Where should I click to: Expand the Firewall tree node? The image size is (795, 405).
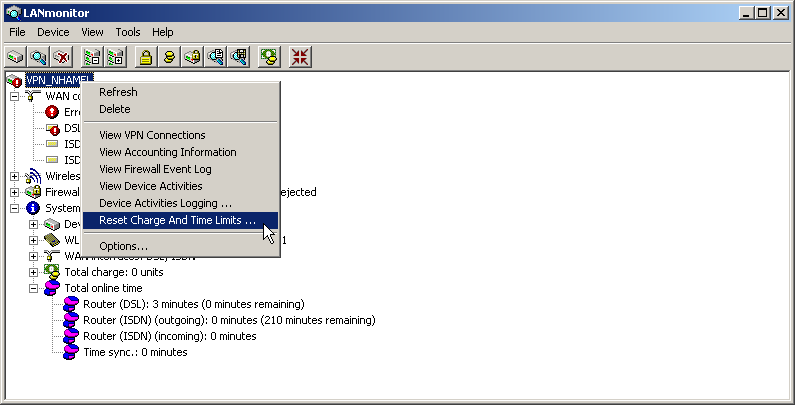tap(15, 192)
